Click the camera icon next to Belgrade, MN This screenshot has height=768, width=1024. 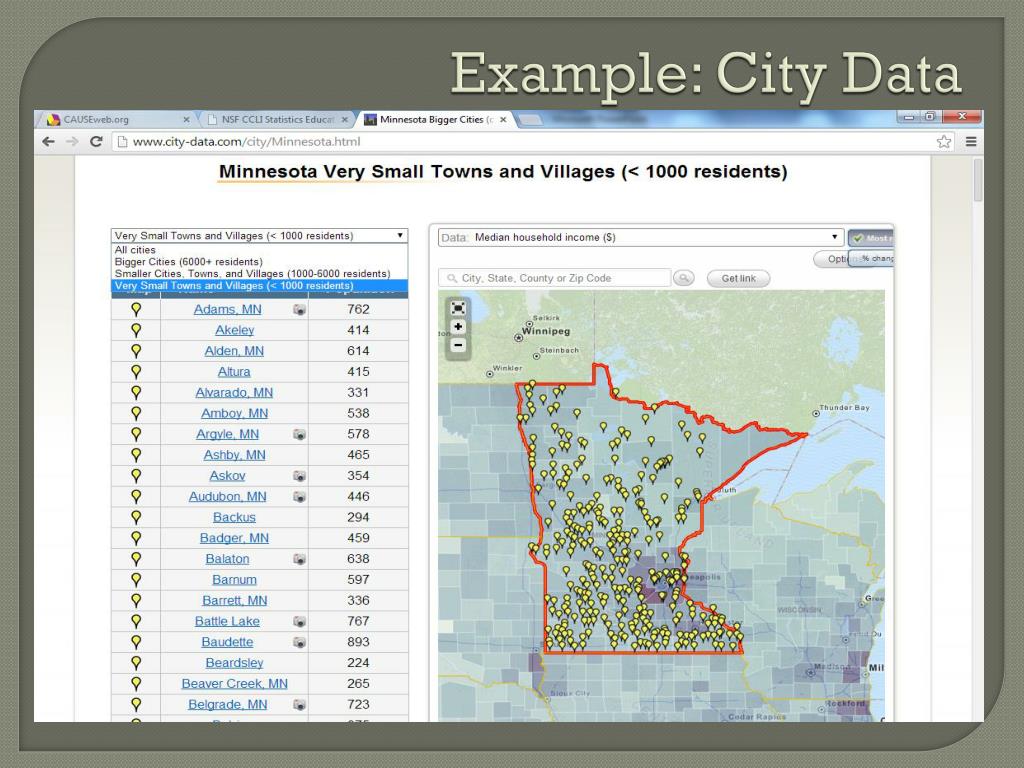pyautogui.click(x=299, y=705)
